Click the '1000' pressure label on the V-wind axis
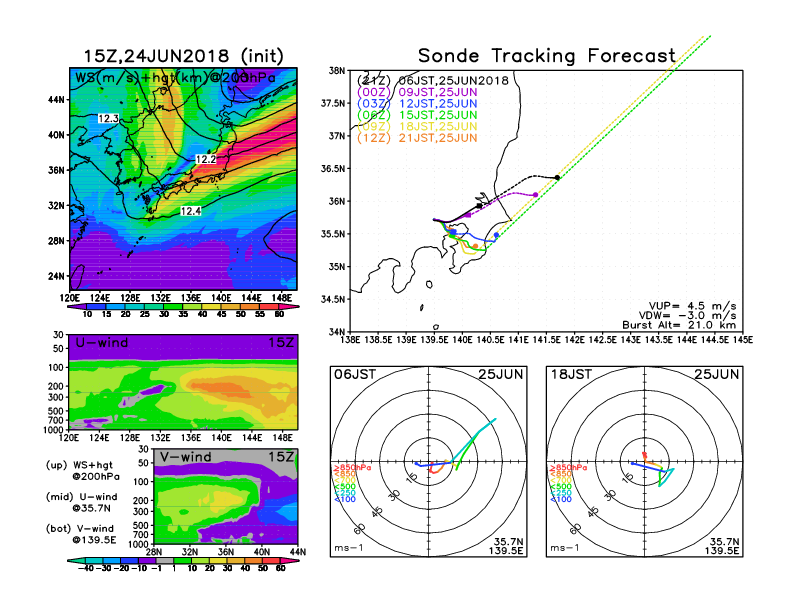792x612 pixels. [139, 544]
